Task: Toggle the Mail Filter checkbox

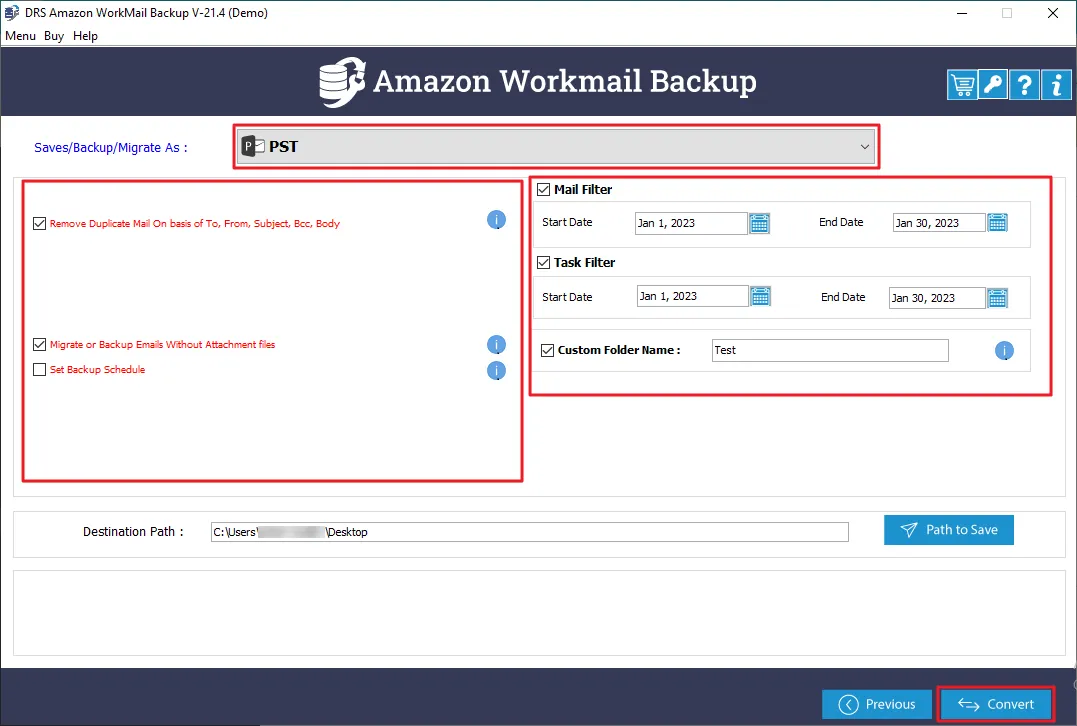Action: tap(543, 190)
